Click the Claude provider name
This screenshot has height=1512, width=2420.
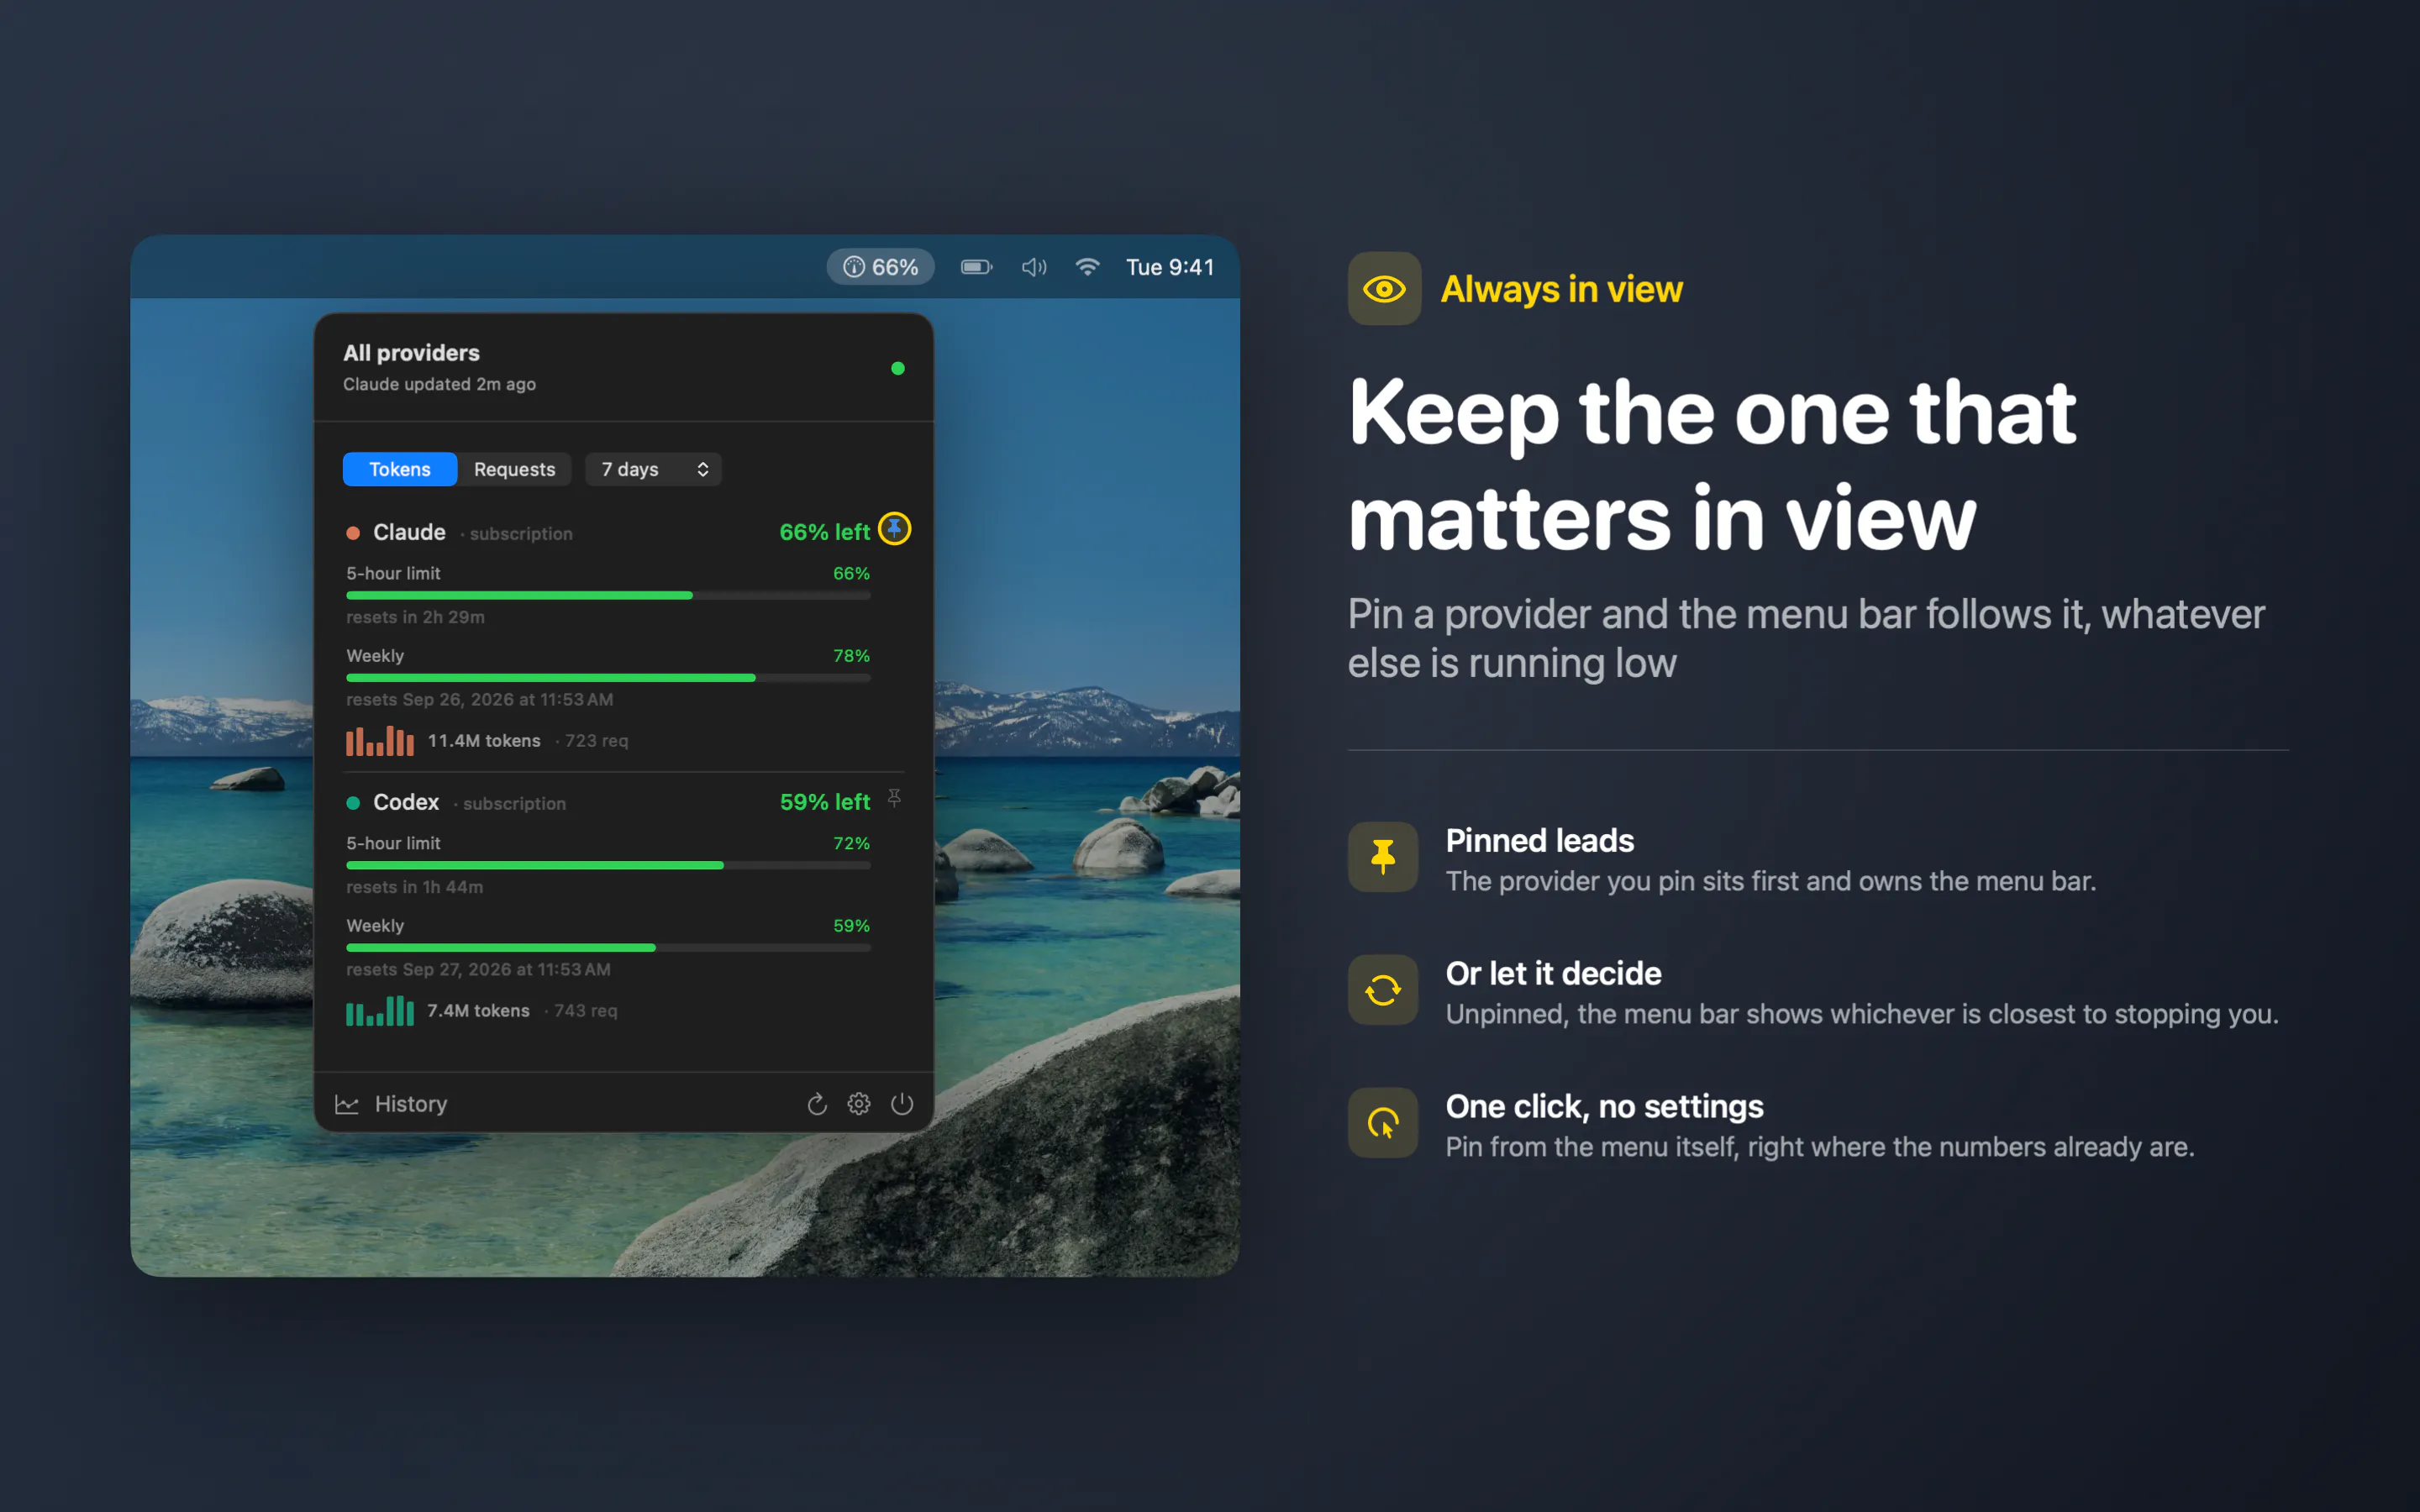point(409,532)
